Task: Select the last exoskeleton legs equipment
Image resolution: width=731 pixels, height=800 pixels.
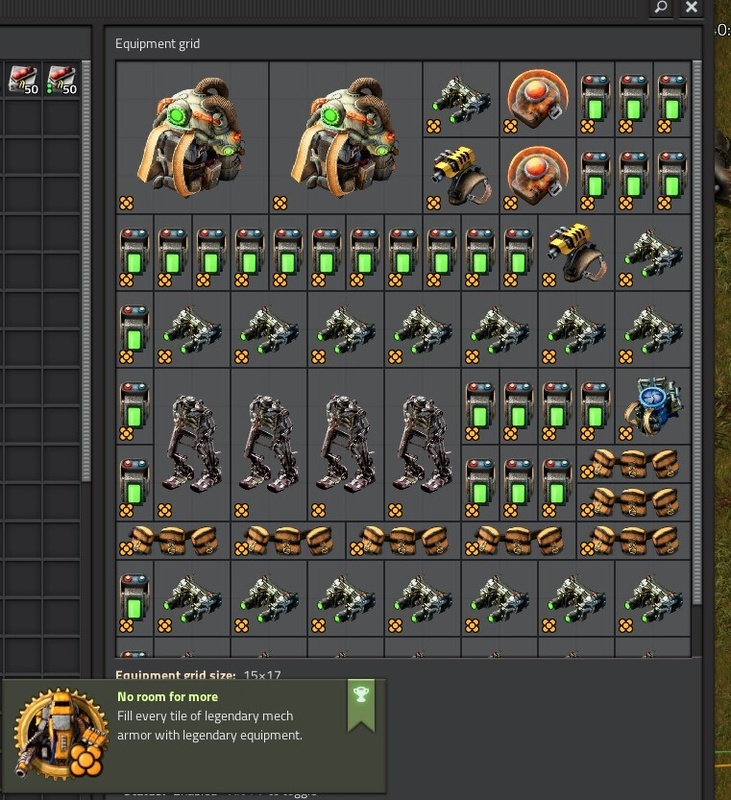Action: 422,445
